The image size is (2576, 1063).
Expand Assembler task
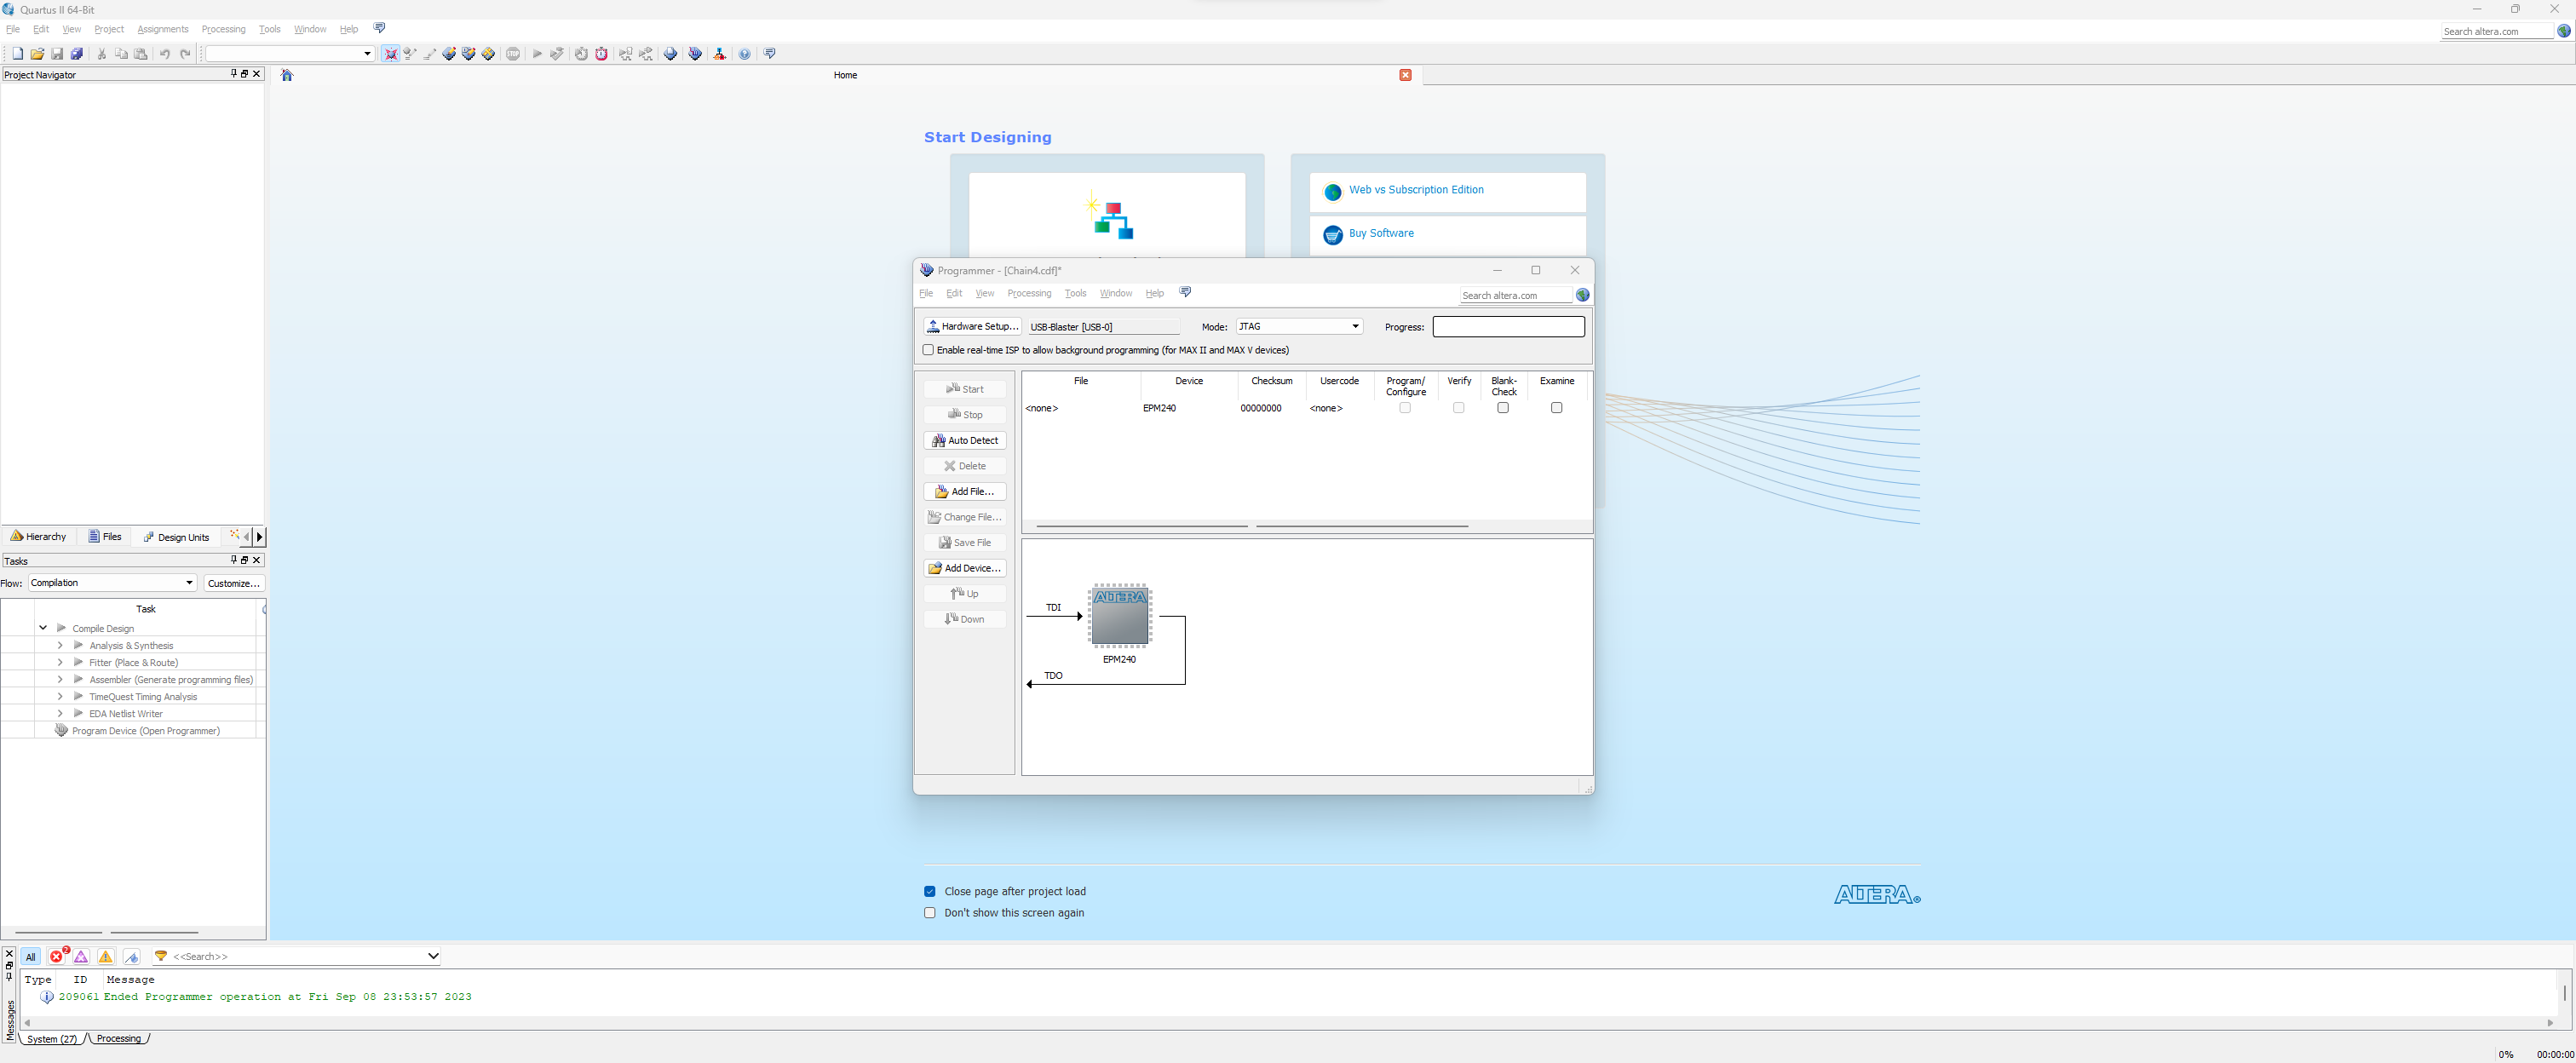60,679
